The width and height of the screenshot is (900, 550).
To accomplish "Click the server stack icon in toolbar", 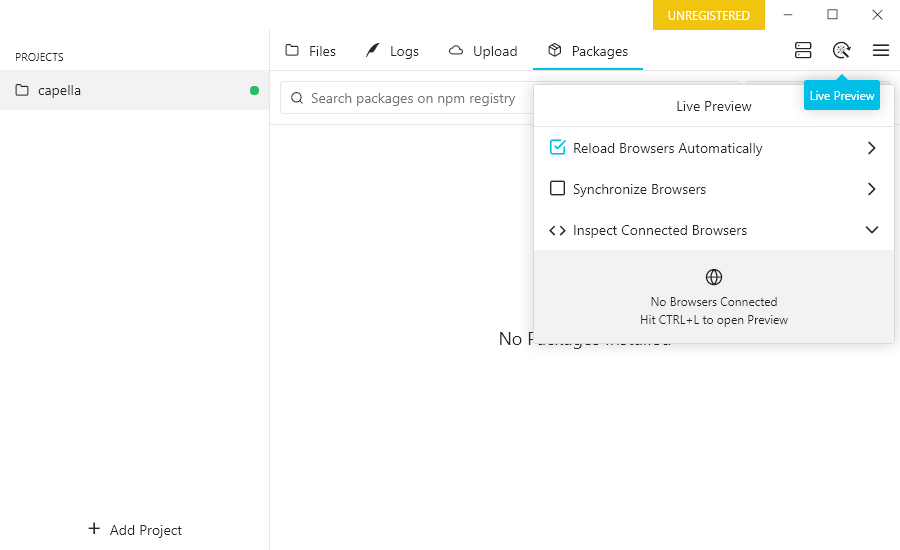I will [803, 50].
